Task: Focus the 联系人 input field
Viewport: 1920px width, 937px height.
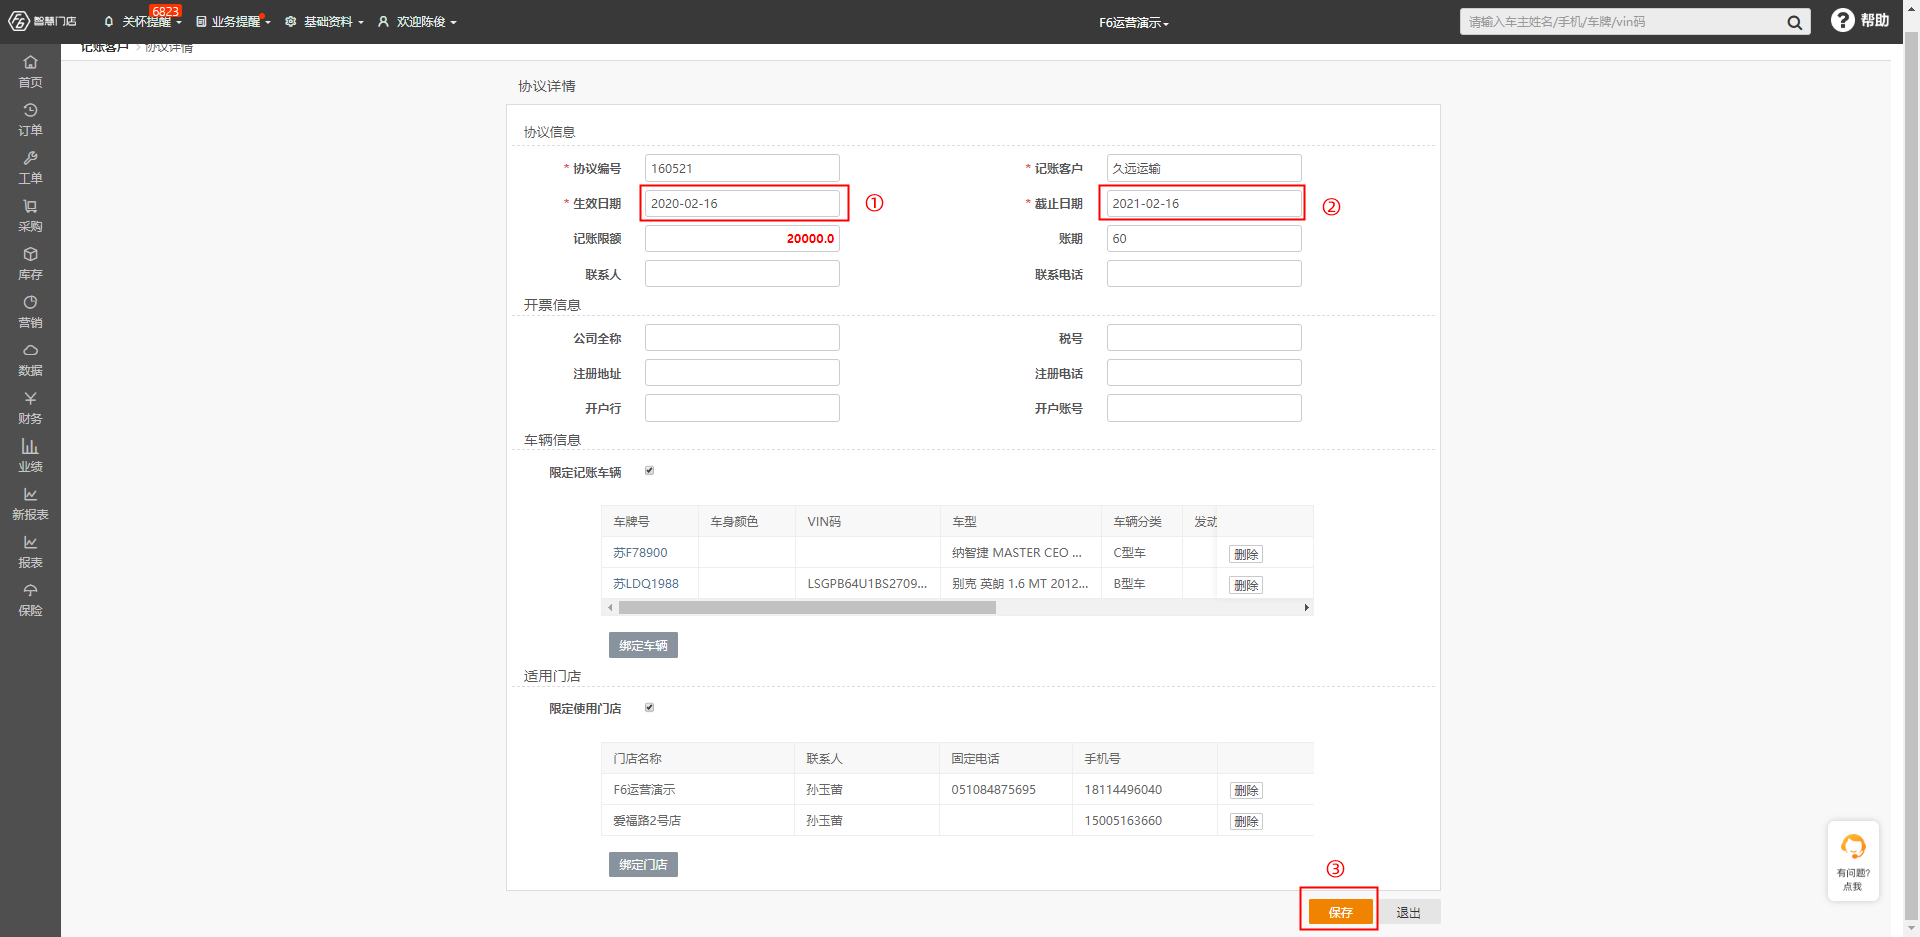Action: 742,274
